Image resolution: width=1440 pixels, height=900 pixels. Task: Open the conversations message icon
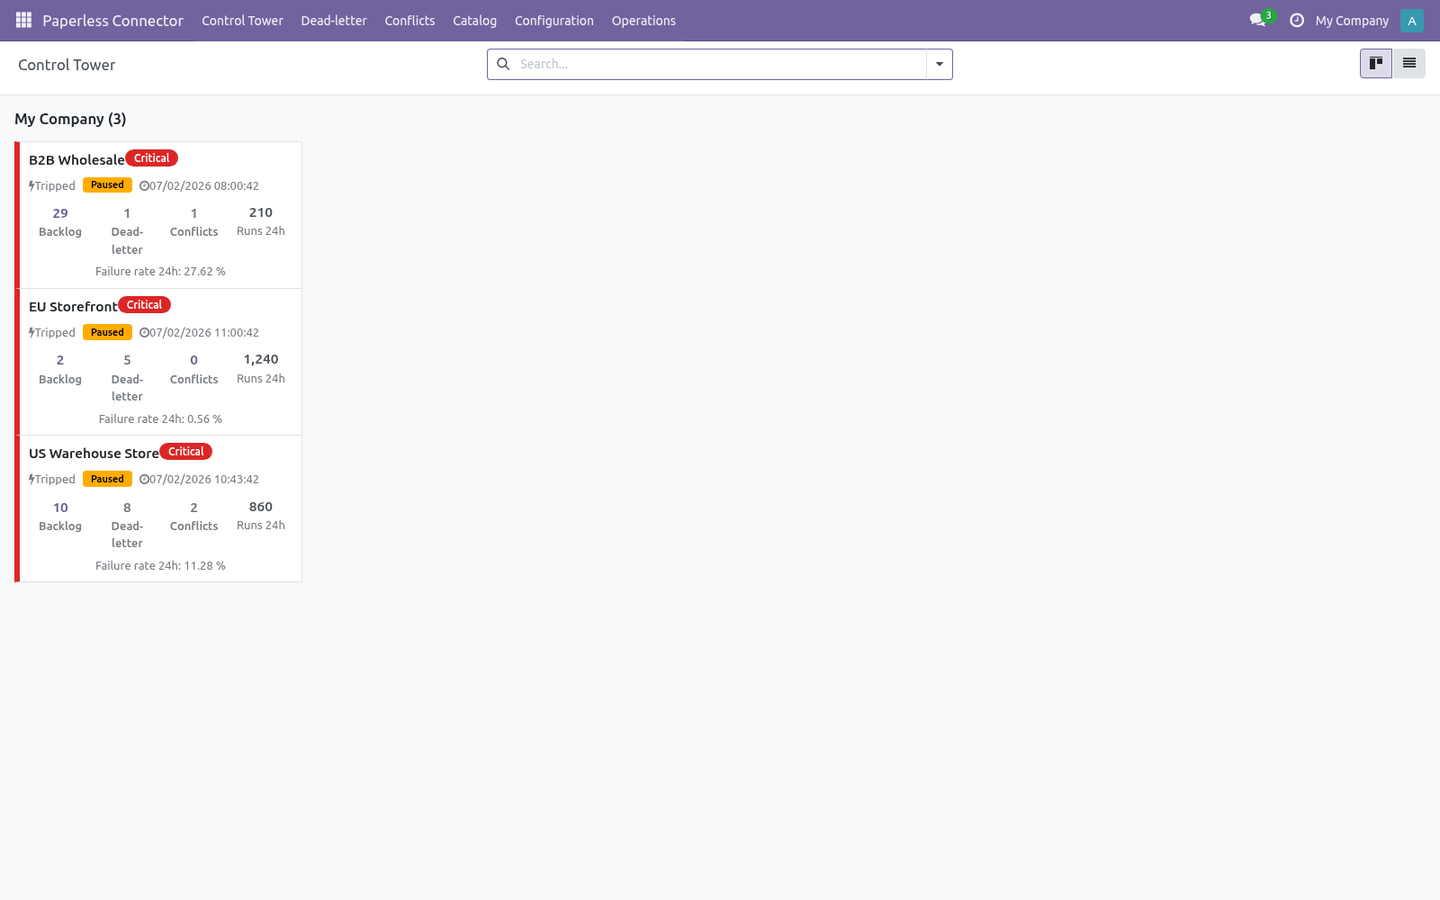point(1257,20)
